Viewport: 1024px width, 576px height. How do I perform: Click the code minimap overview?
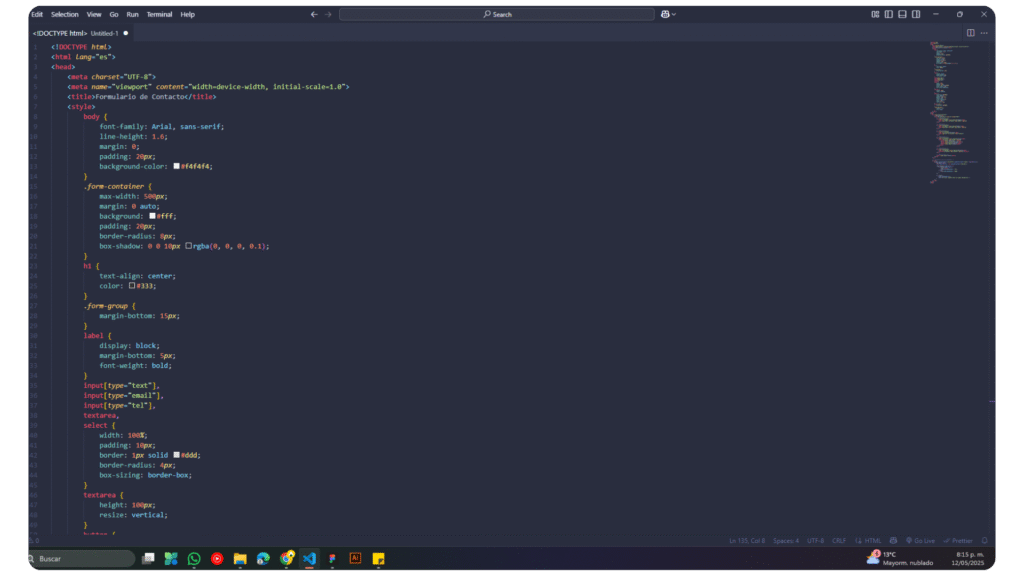coord(953,113)
